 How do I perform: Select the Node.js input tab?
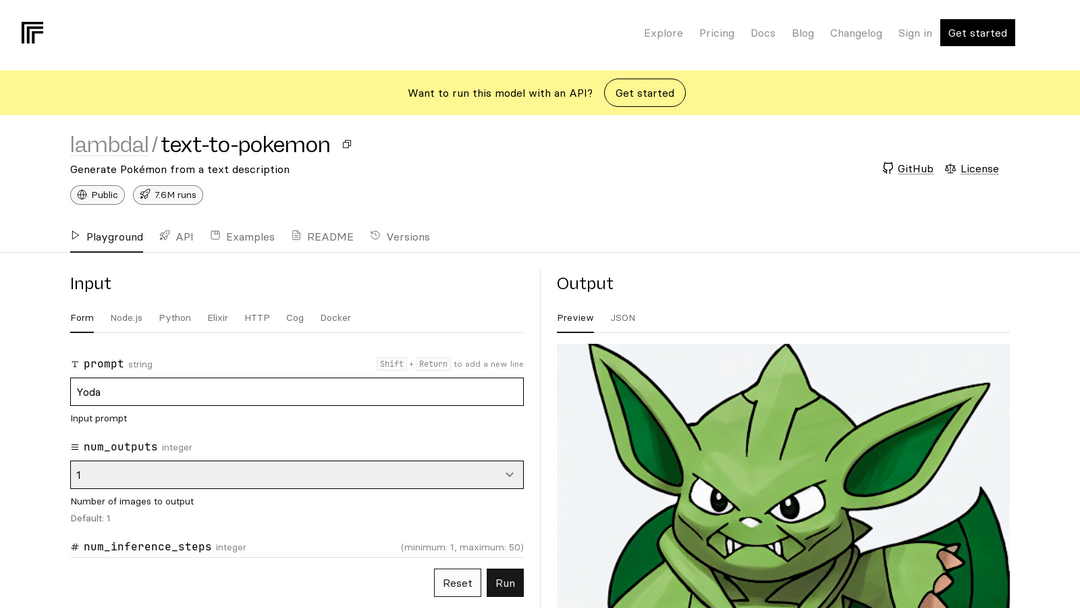coord(126,317)
